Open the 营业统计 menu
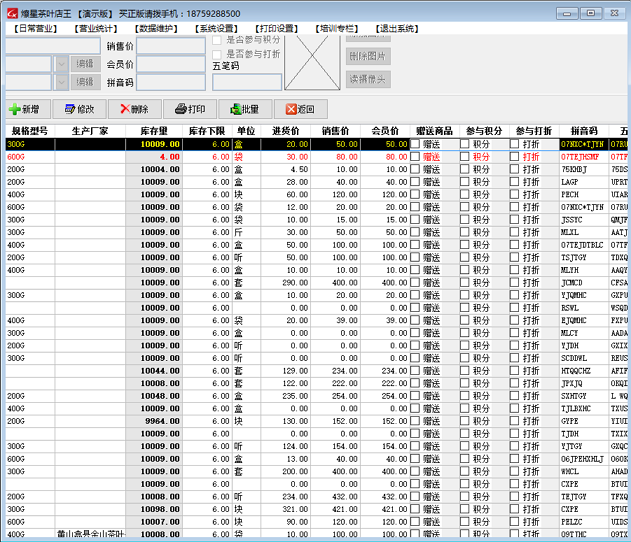Viewport: 631px width, 542px height. point(96,29)
